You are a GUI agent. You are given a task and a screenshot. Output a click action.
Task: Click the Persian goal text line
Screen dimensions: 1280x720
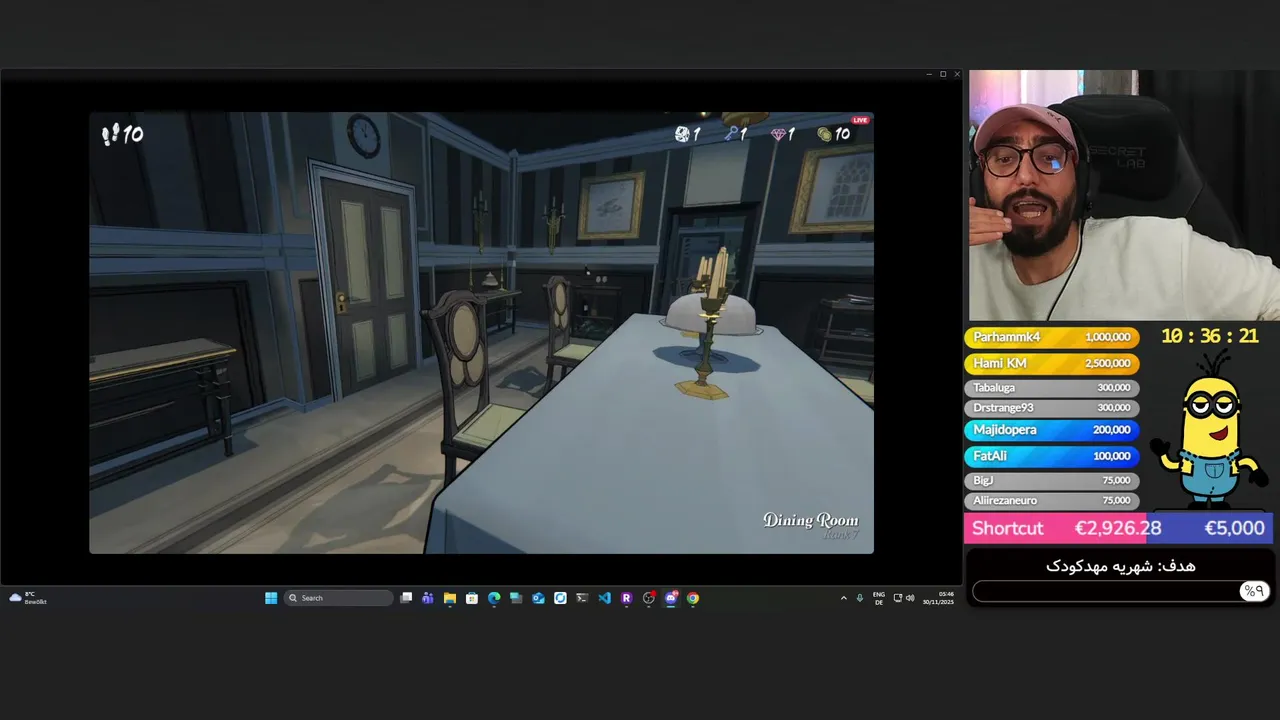click(1120, 566)
